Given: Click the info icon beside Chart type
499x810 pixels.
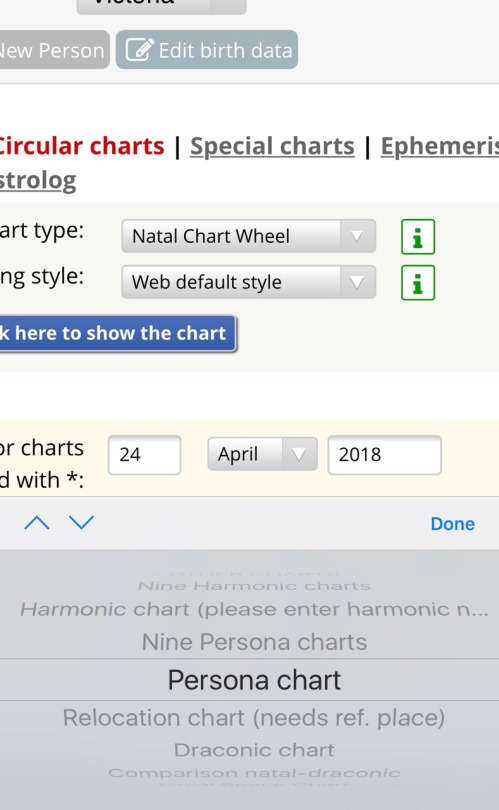Looking at the screenshot, I should point(418,237).
